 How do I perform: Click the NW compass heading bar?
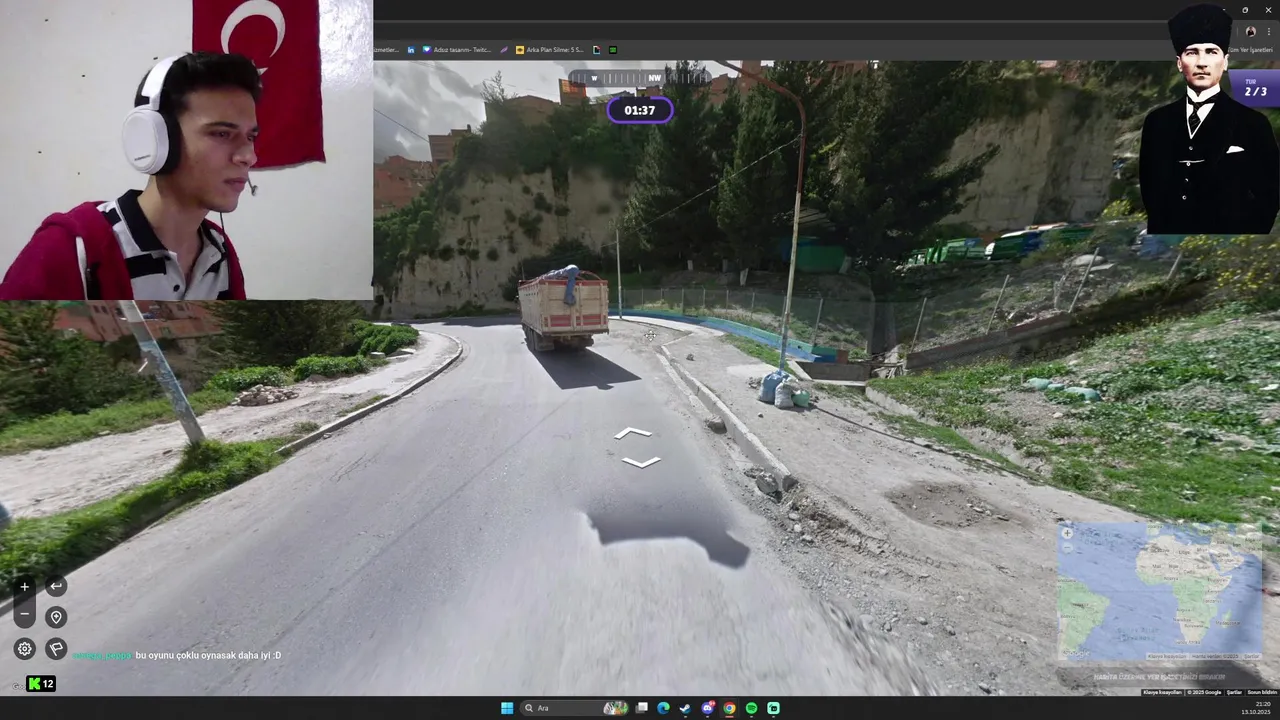coord(640,78)
